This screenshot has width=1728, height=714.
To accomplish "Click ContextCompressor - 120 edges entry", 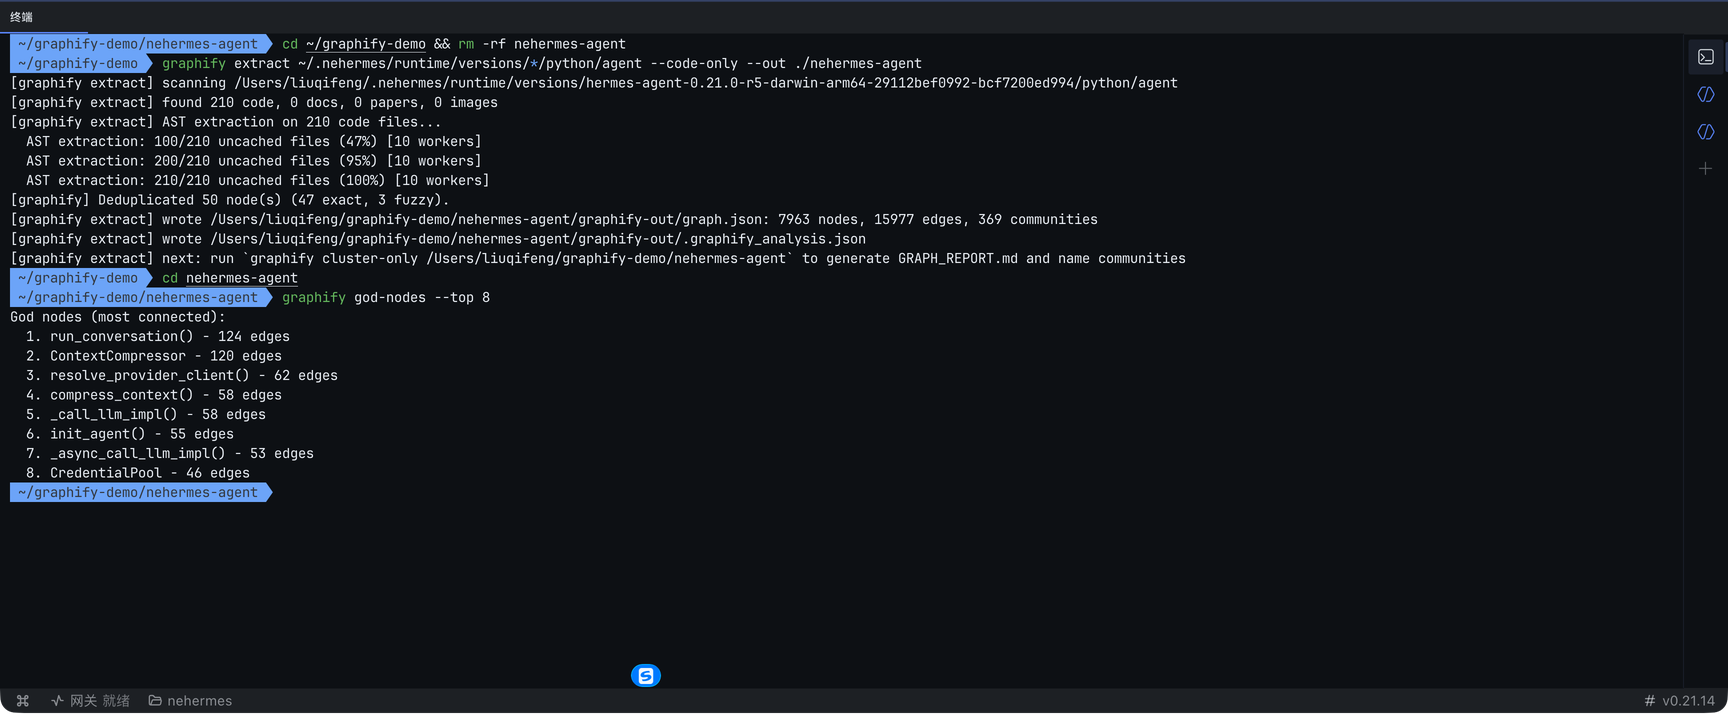I will pos(154,356).
